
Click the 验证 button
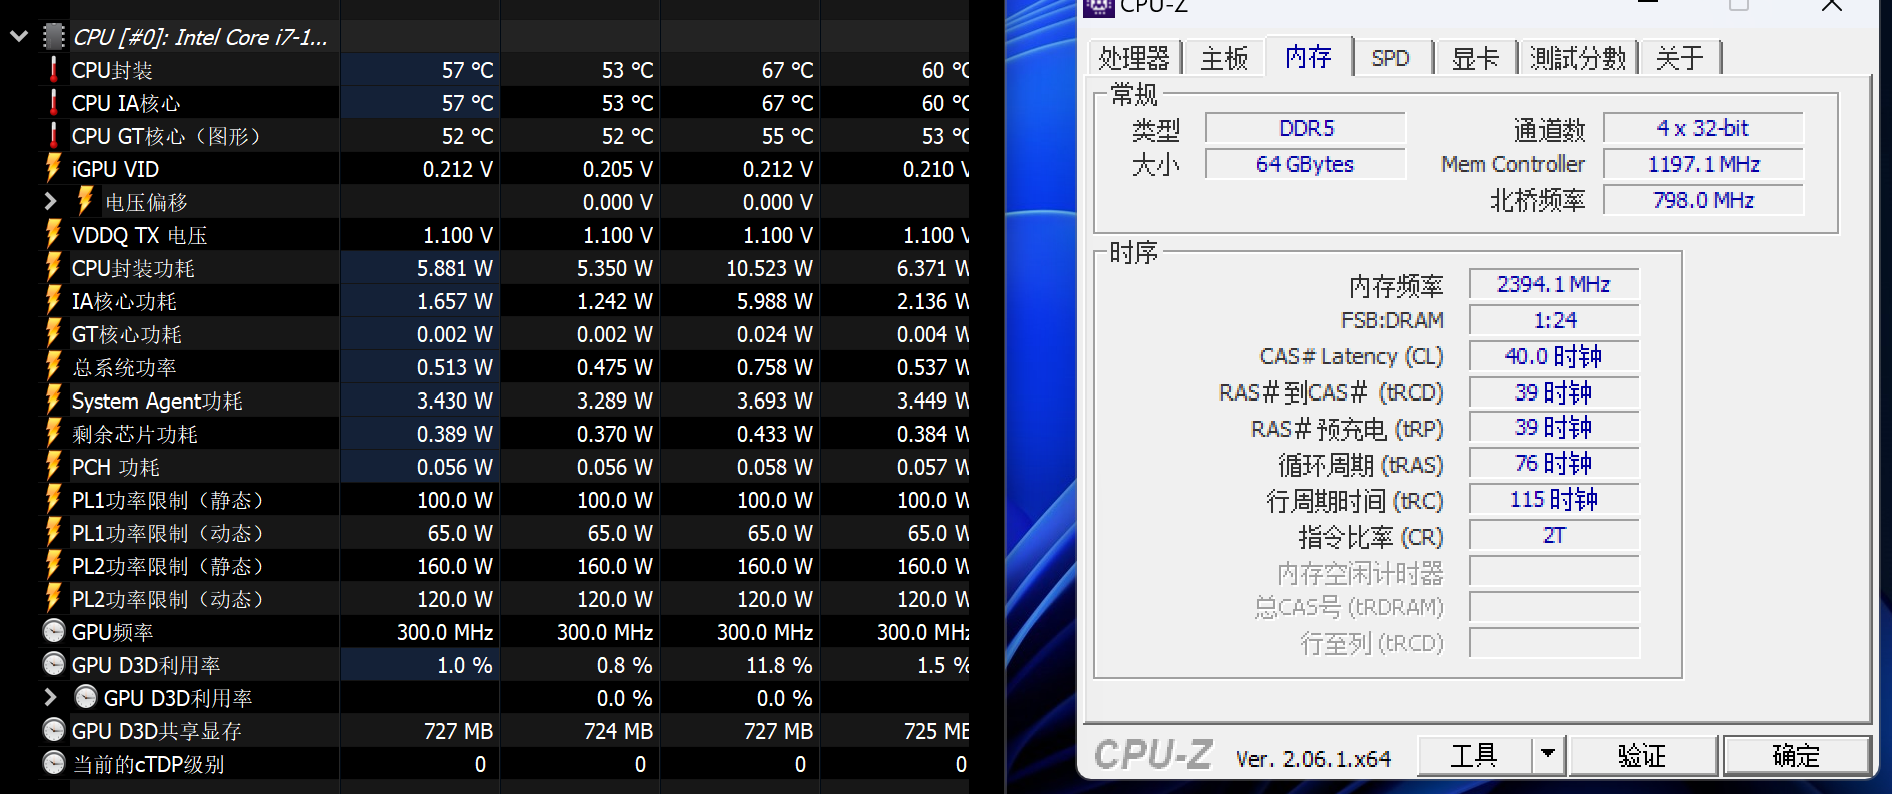pyautogui.click(x=1642, y=755)
